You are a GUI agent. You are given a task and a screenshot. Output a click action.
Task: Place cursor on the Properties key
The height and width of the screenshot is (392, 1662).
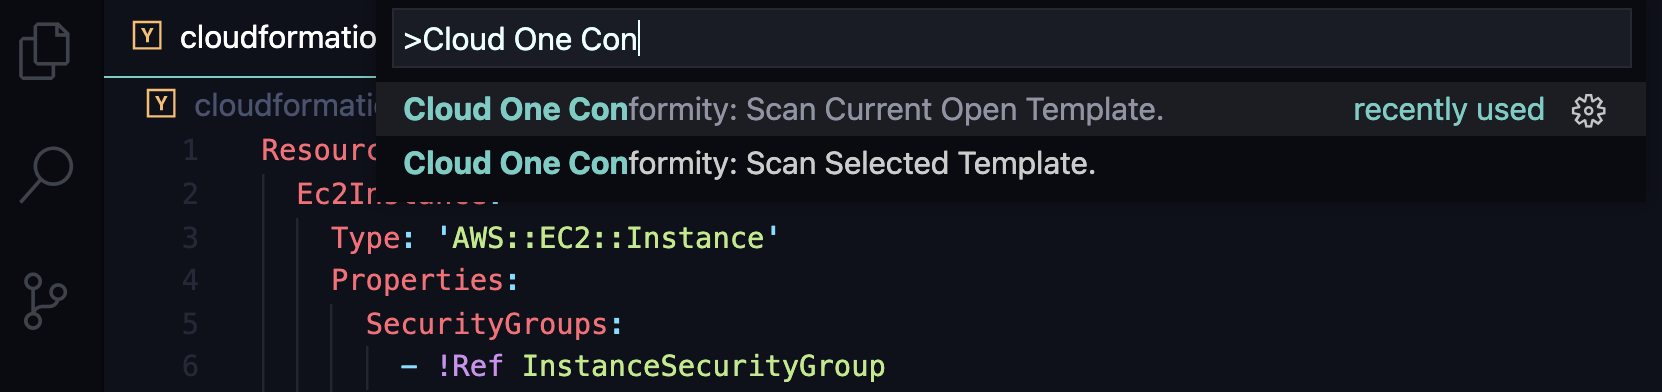click(417, 280)
